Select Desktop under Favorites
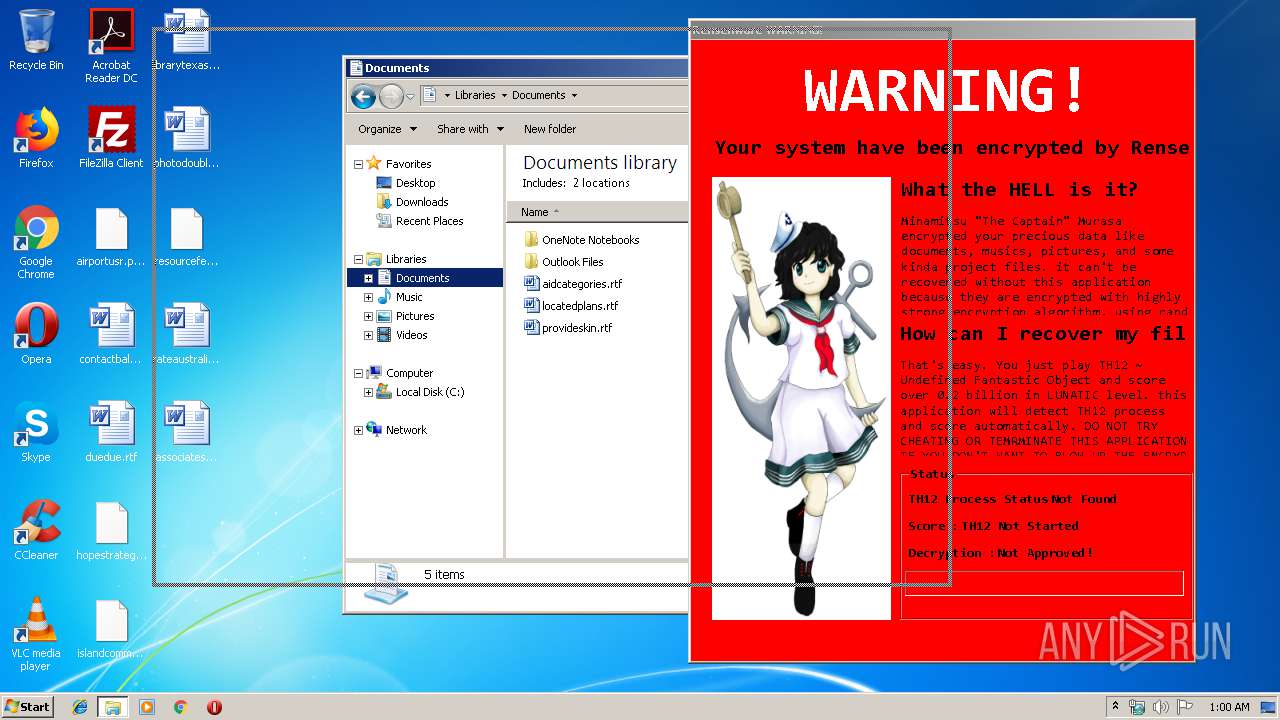 click(x=415, y=183)
